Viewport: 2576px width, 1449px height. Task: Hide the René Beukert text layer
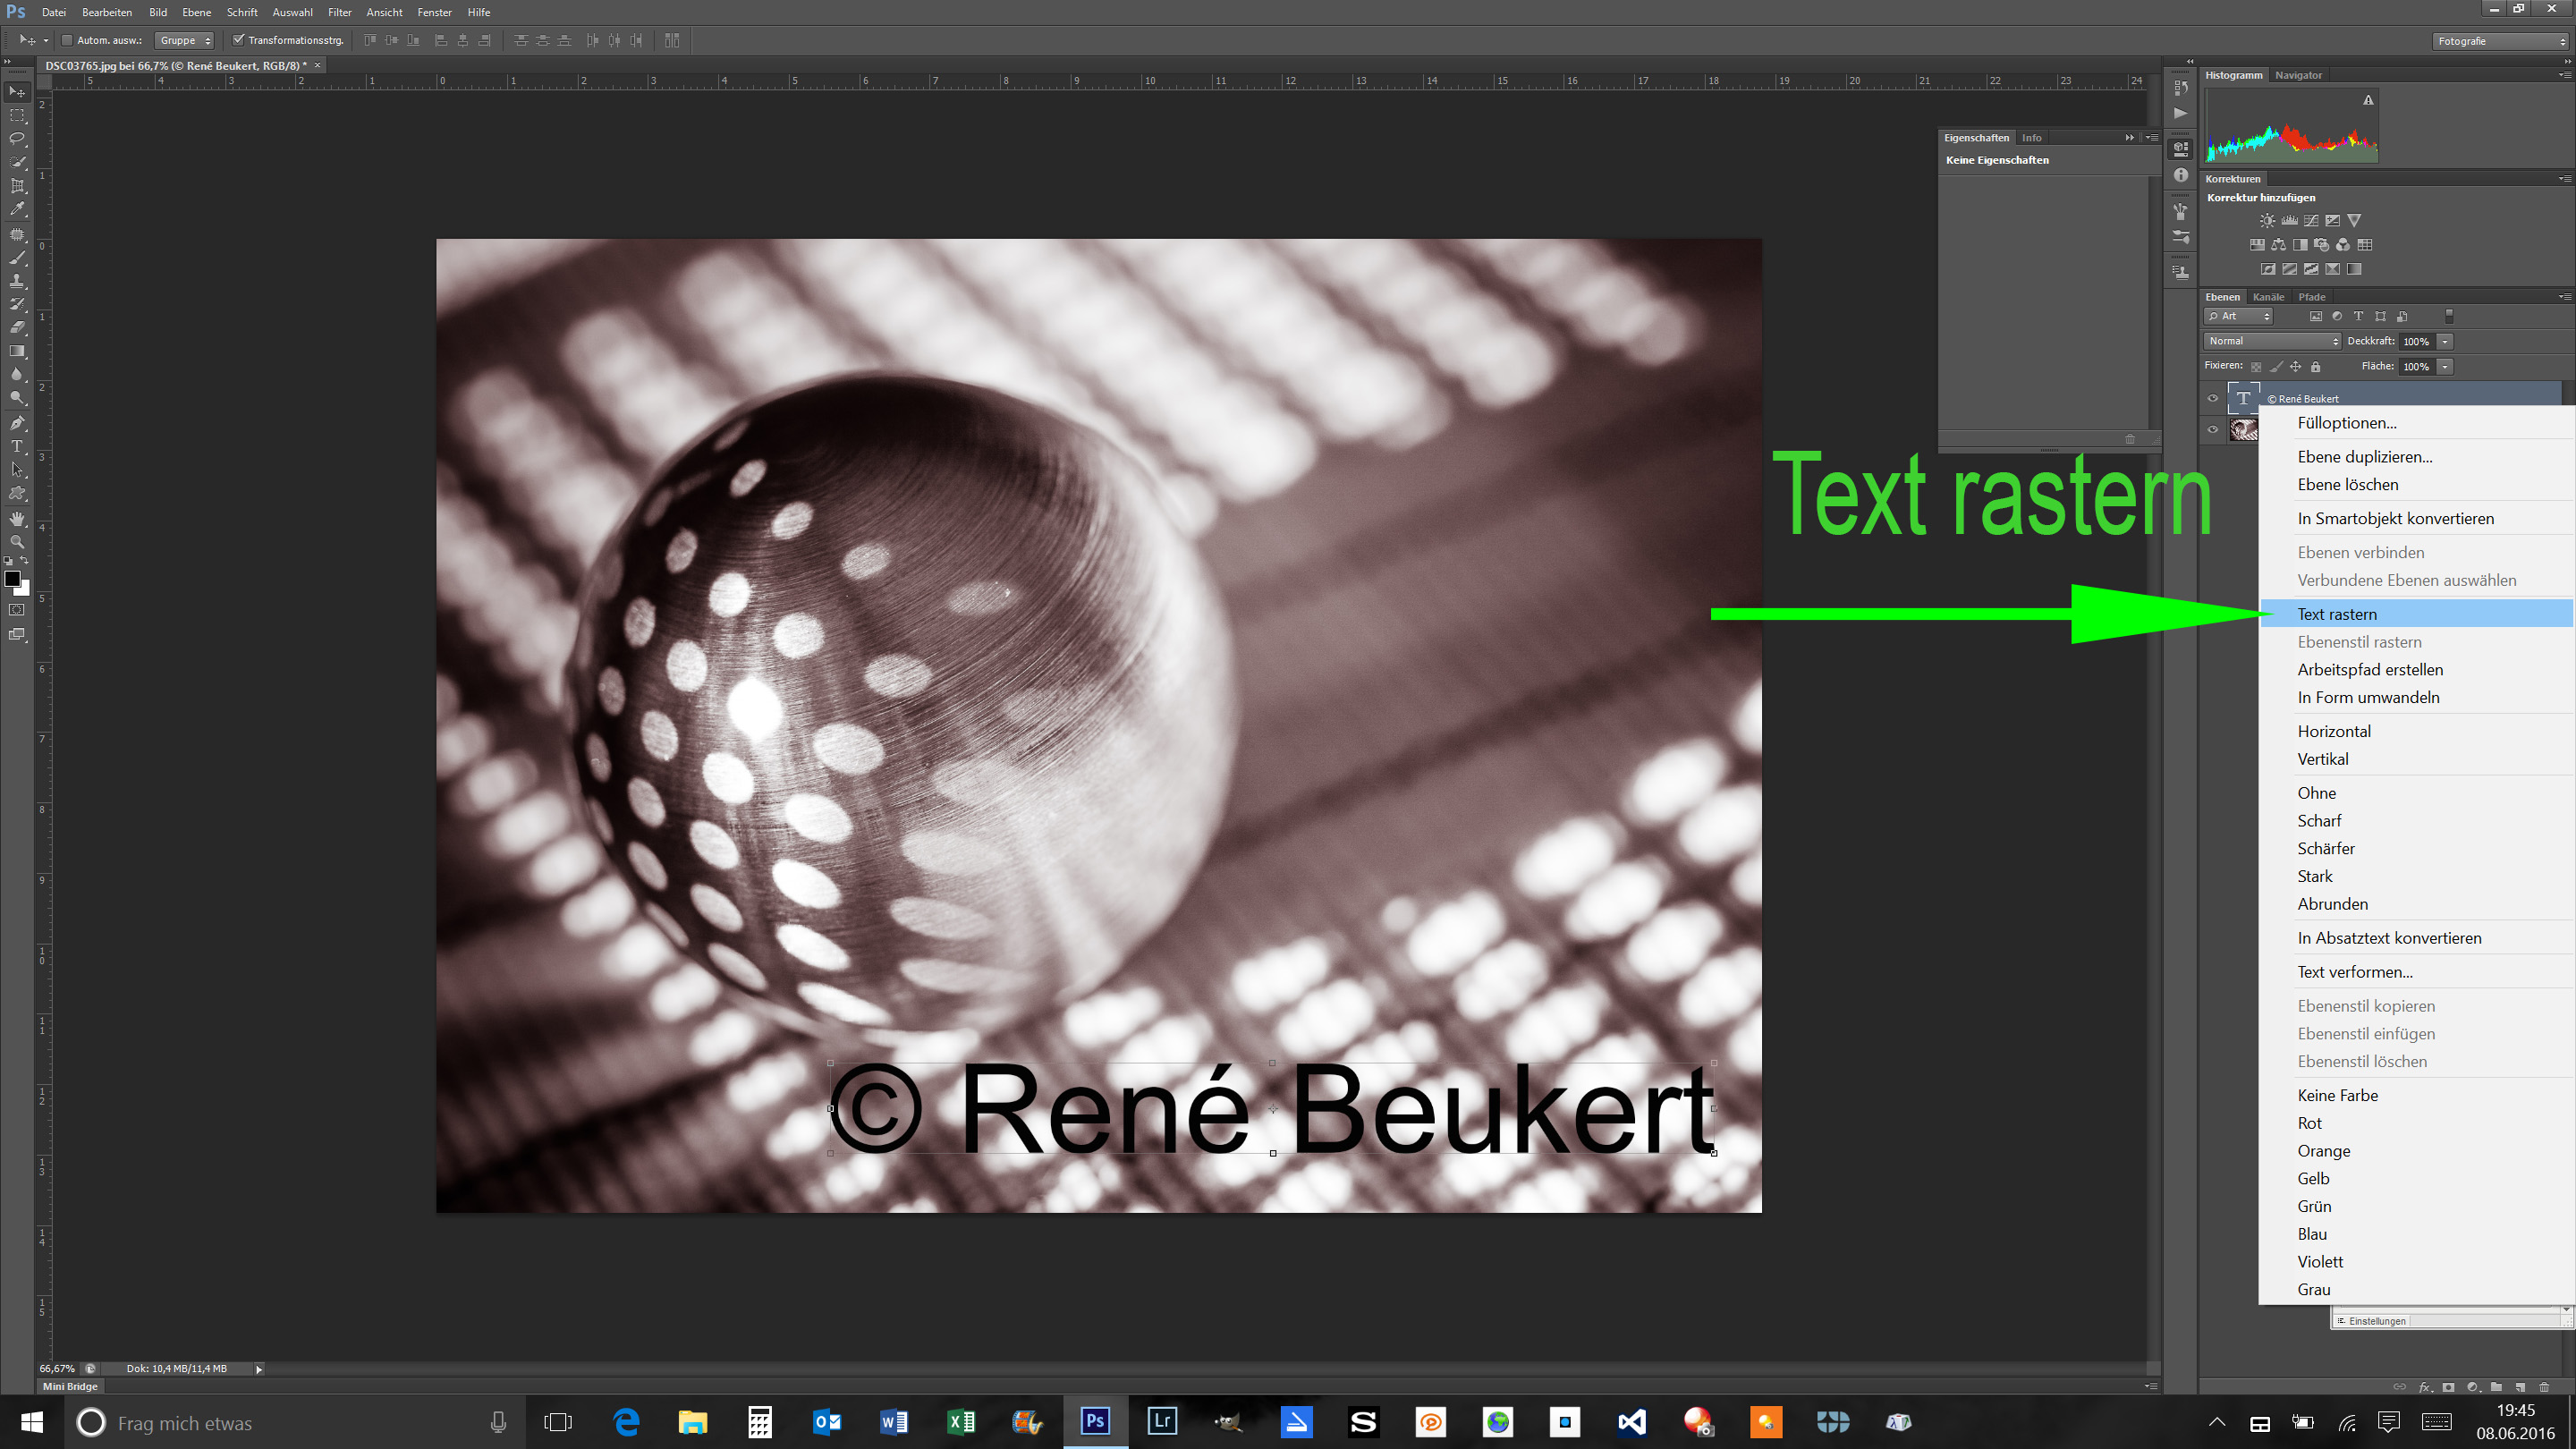[x=2213, y=398]
